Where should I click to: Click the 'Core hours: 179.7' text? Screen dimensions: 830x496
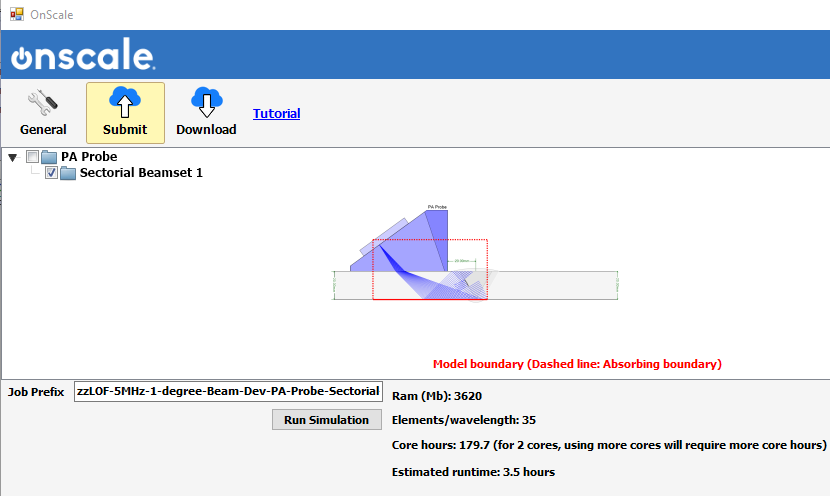(x=440, y=445)
